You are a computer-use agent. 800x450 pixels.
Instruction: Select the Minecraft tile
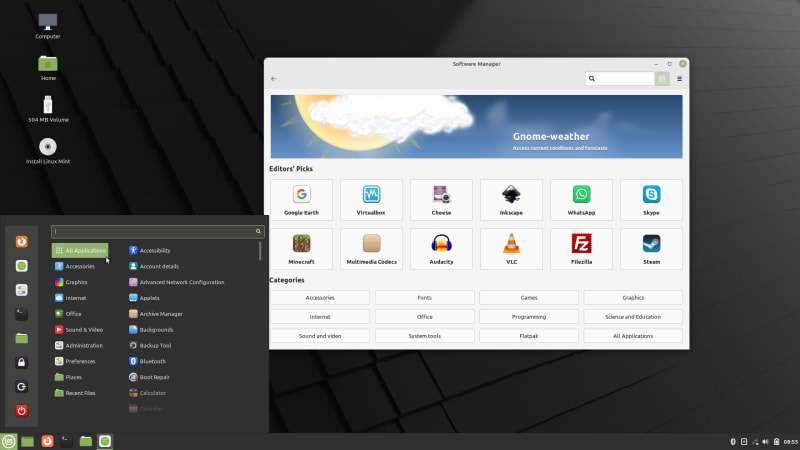pyautogui.click(x=301, y=249)
